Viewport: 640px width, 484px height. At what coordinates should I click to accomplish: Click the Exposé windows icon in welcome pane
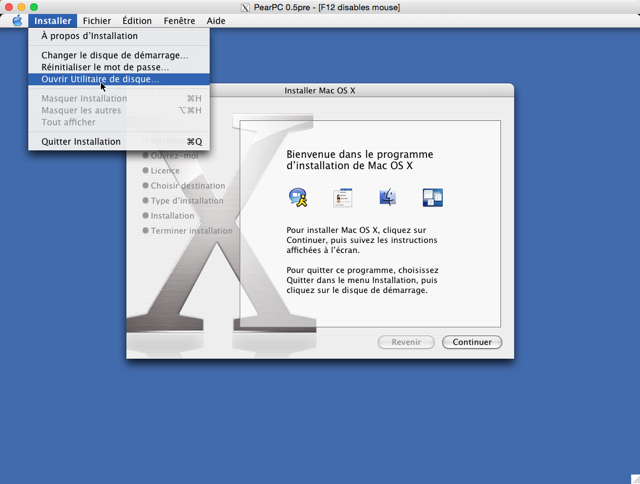pyautogui.click(x=433, y=198)
